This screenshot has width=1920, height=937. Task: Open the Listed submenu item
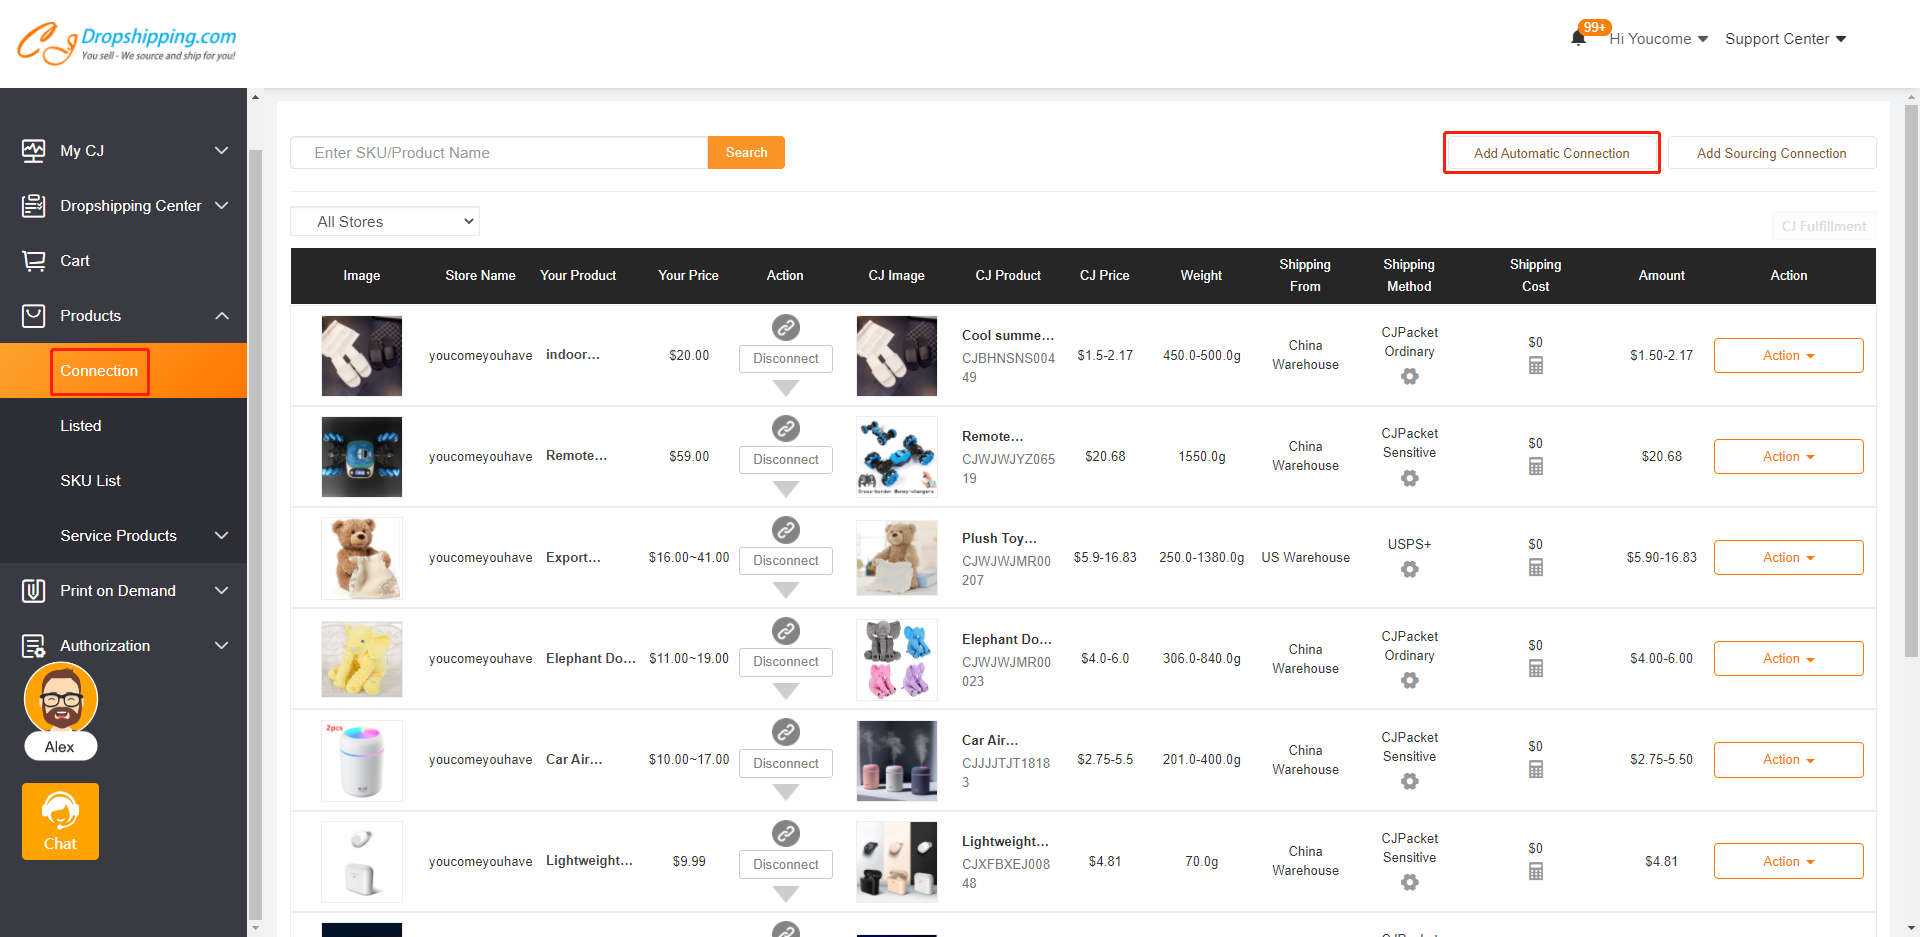point(81,426)
